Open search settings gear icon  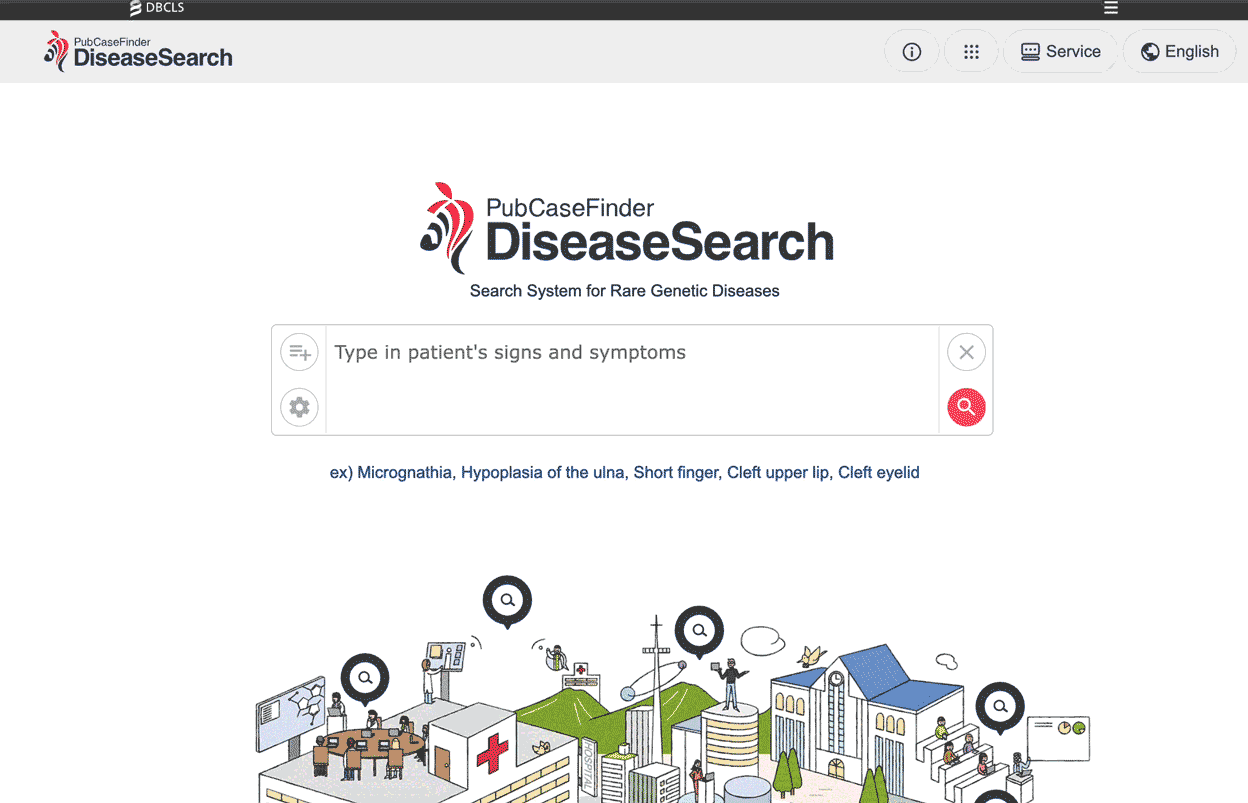point(299,407)
